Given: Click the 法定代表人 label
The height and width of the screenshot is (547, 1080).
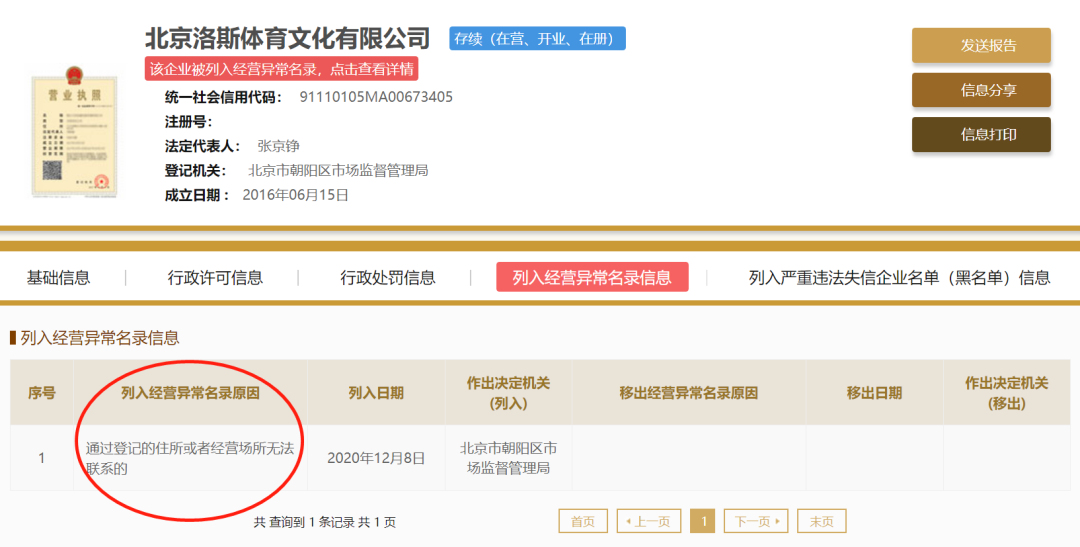Looking at the screenshot, I should coord(202,146).
